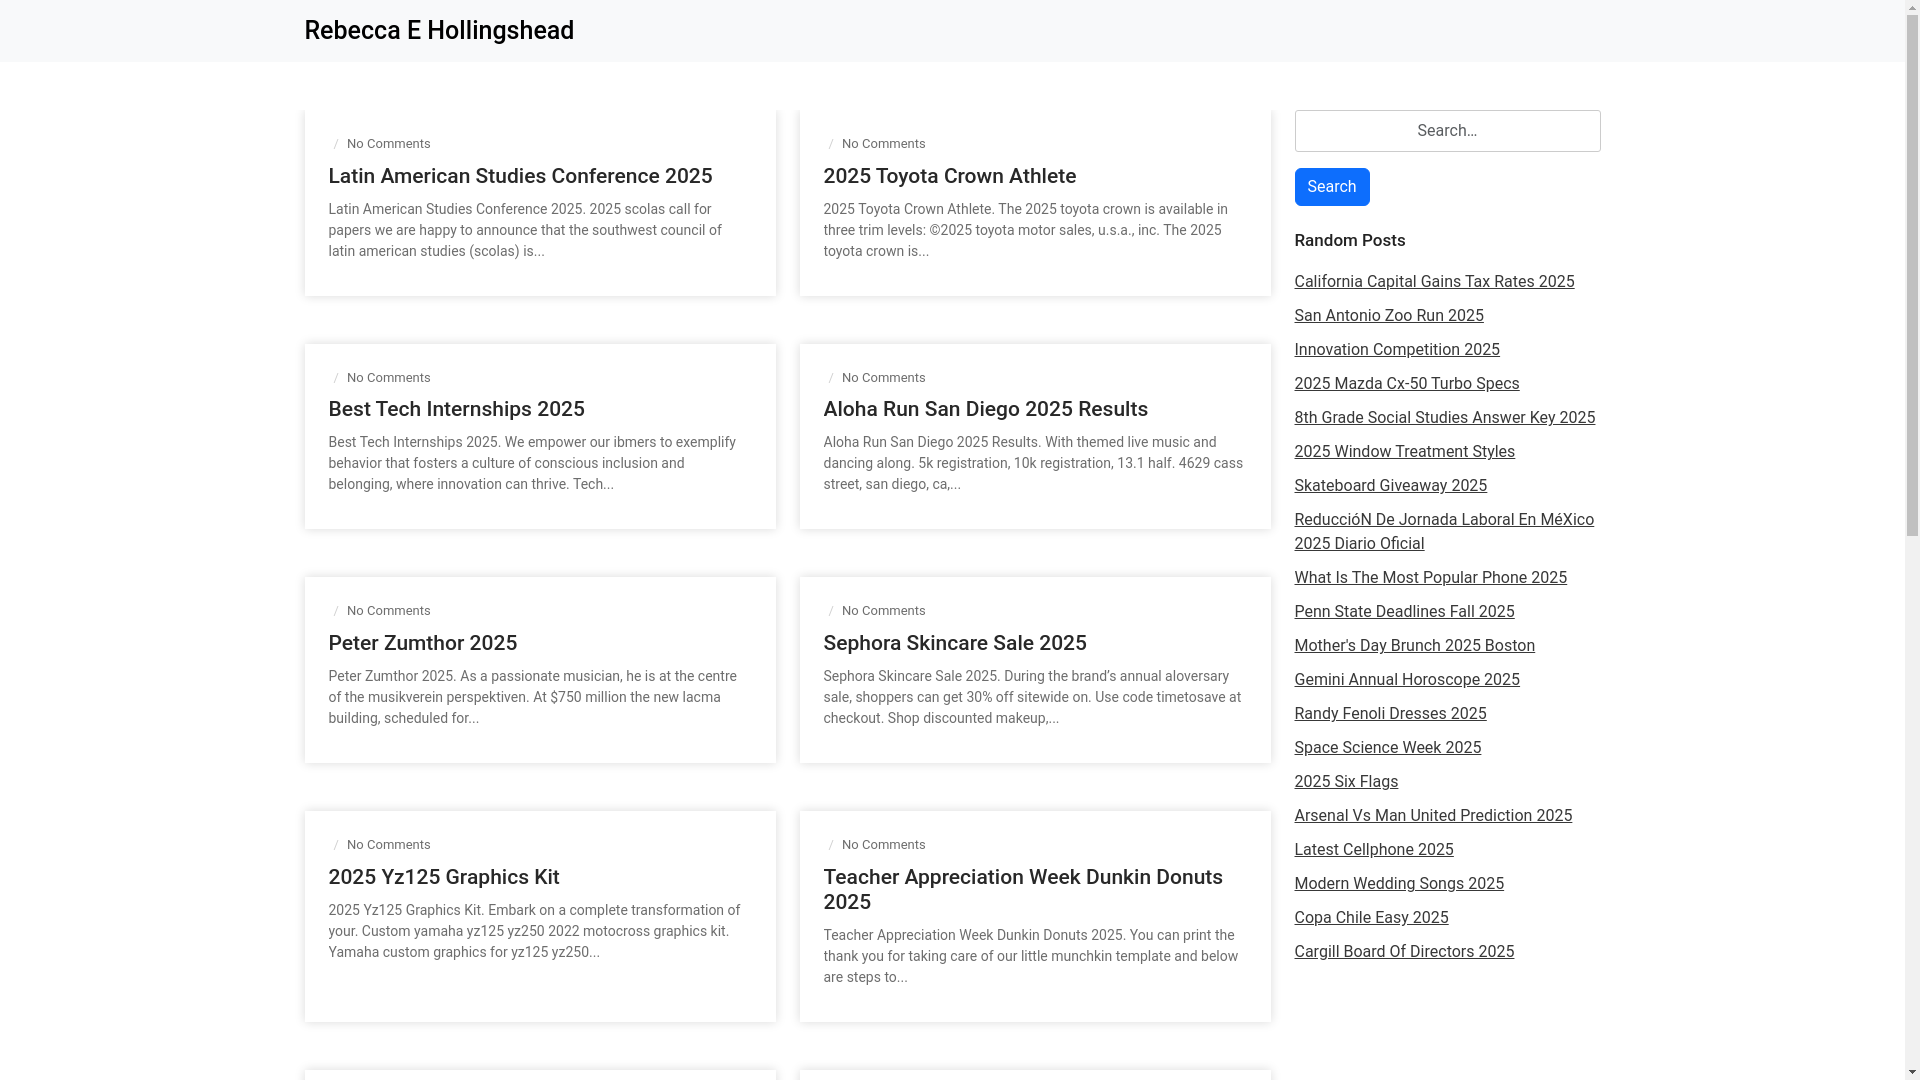The height and width of the screenshot is (1080, 1920).
Task: Open Gemini Annual Horoscope 2025
Action: pos(1407,680)
